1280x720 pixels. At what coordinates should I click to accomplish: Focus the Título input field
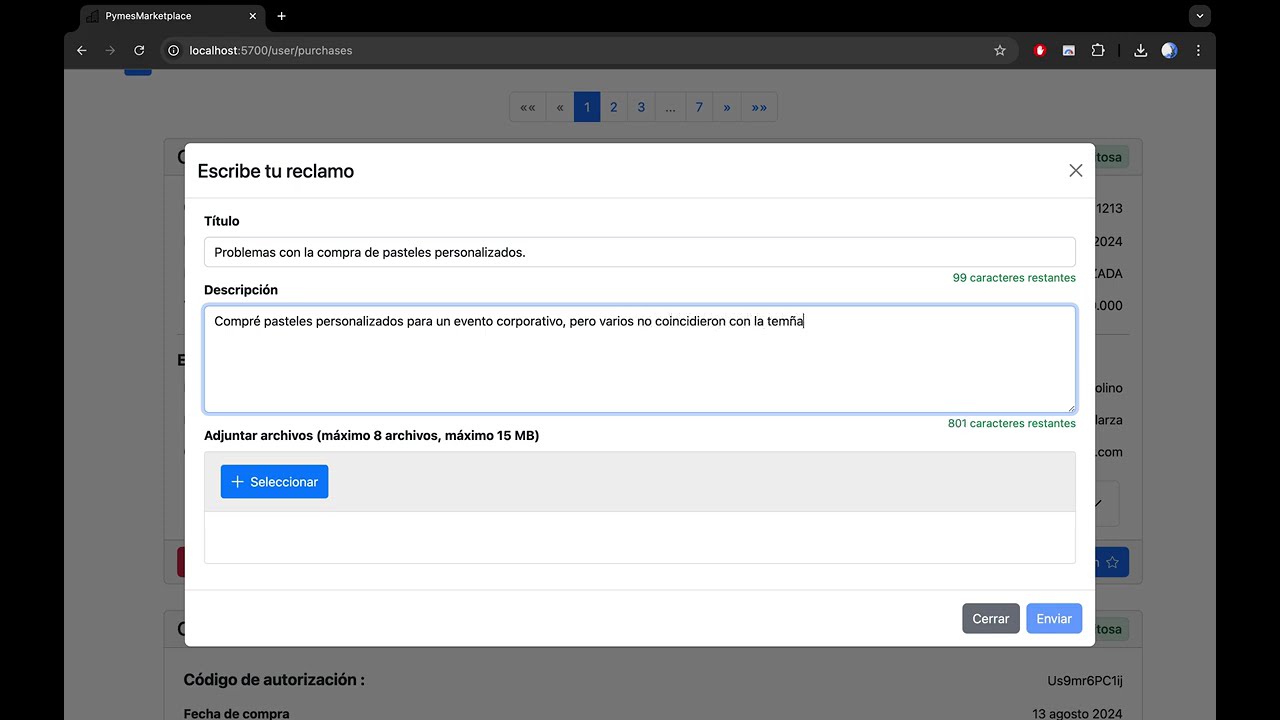click(640, 252)
